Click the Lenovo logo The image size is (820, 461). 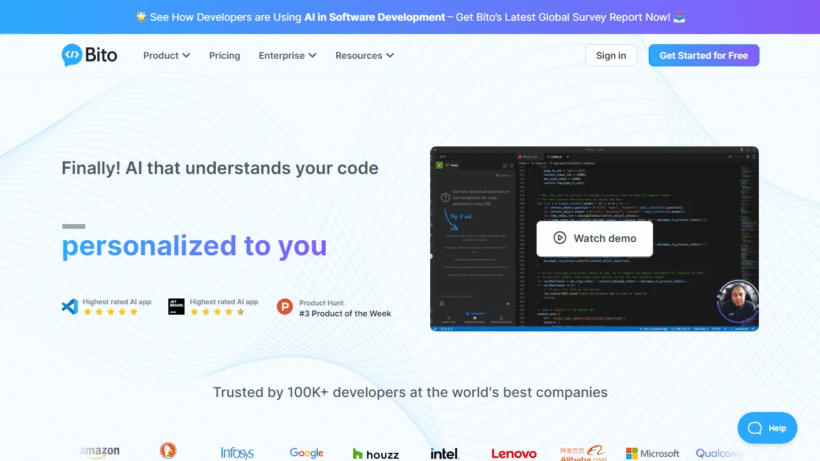514,454
